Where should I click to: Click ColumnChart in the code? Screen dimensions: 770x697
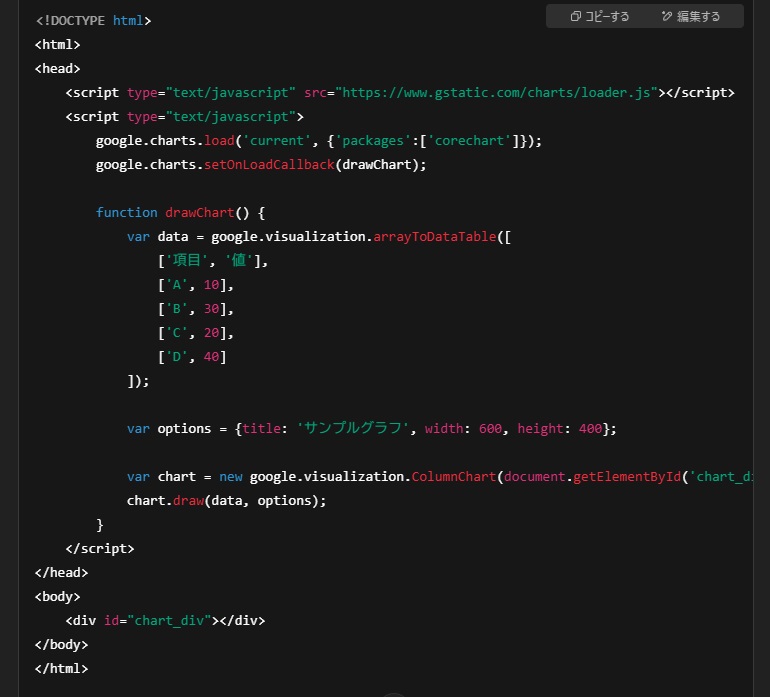coord(454,476)
